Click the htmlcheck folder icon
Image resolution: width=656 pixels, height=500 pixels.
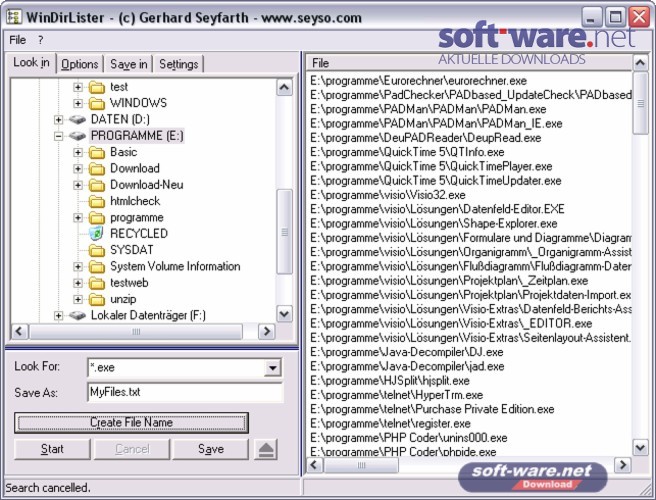pos(97,201)
